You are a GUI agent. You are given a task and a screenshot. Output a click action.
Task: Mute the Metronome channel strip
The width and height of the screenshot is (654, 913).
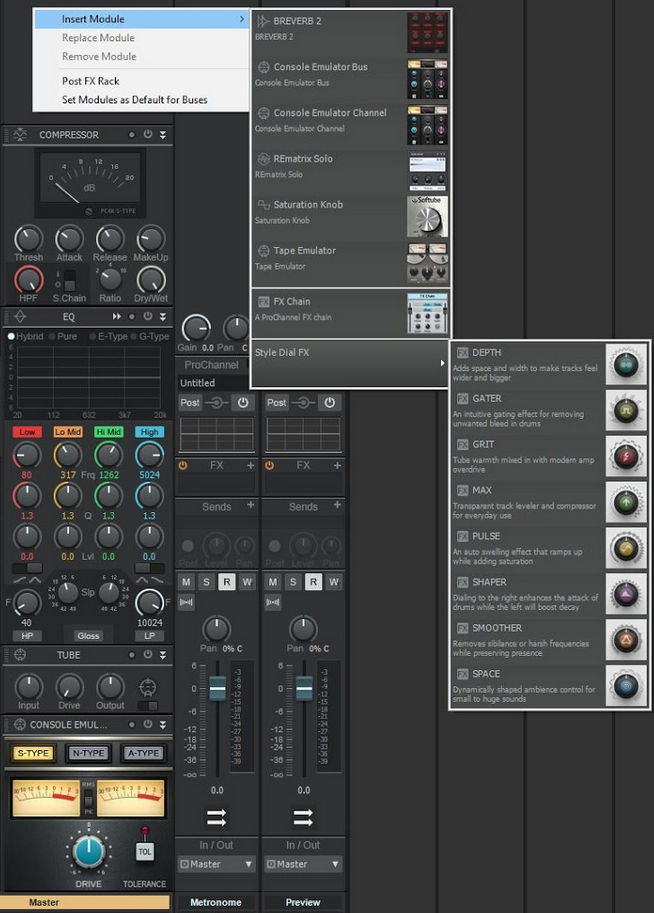[x=186, y=582]
